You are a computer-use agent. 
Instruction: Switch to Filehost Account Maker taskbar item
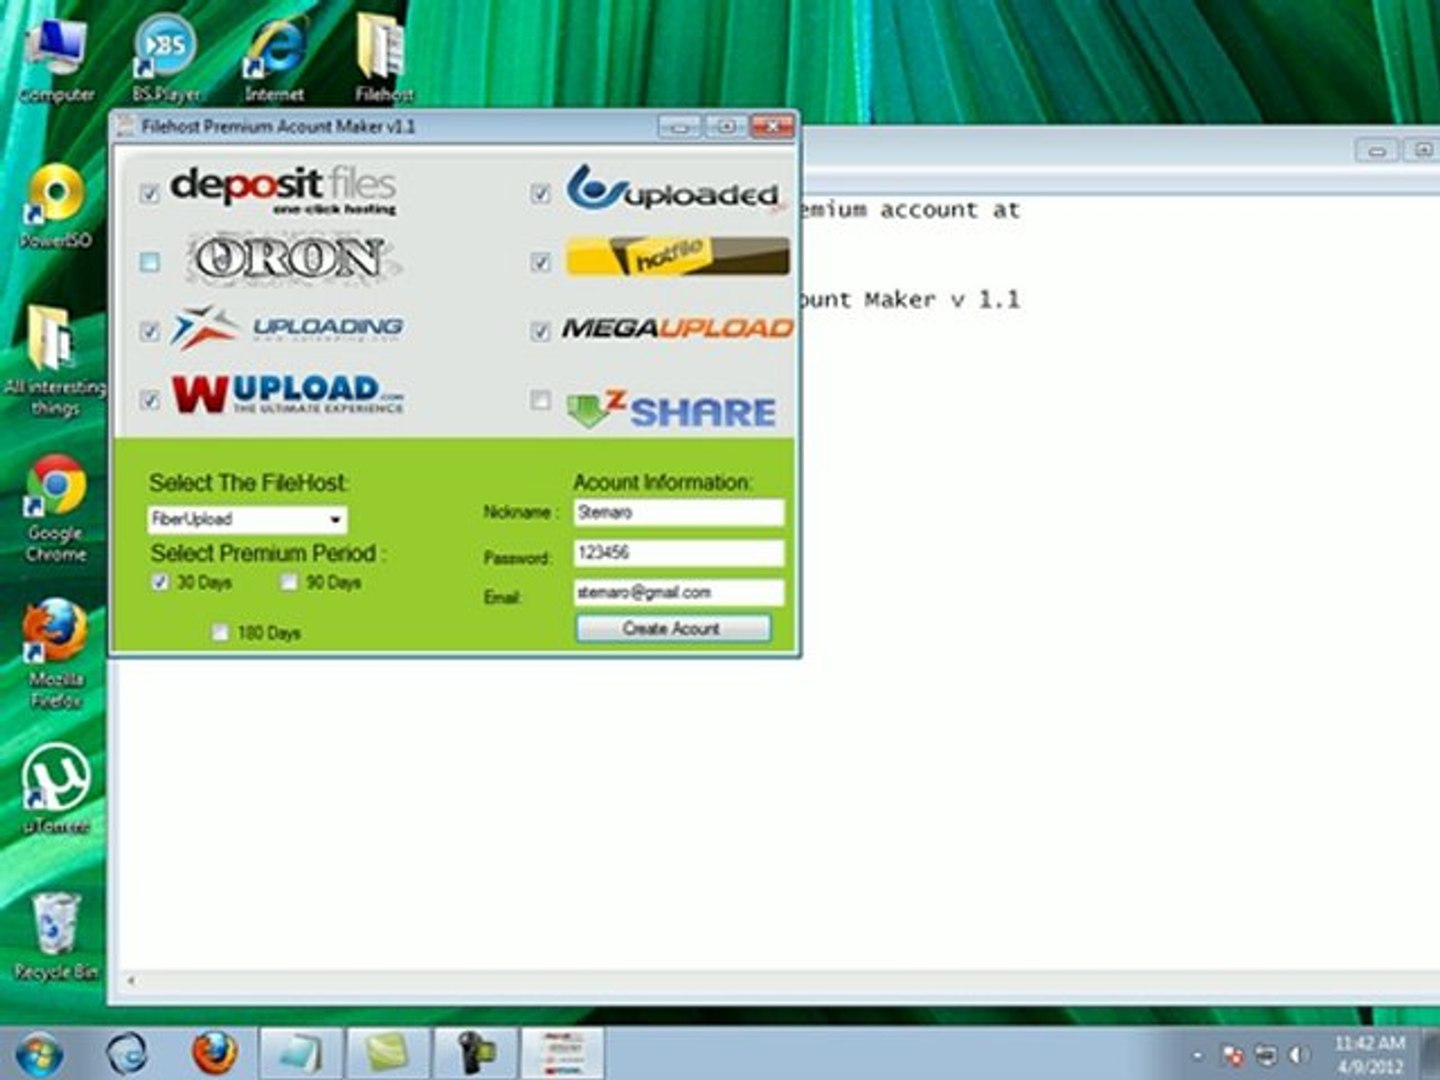[562, 1054]
